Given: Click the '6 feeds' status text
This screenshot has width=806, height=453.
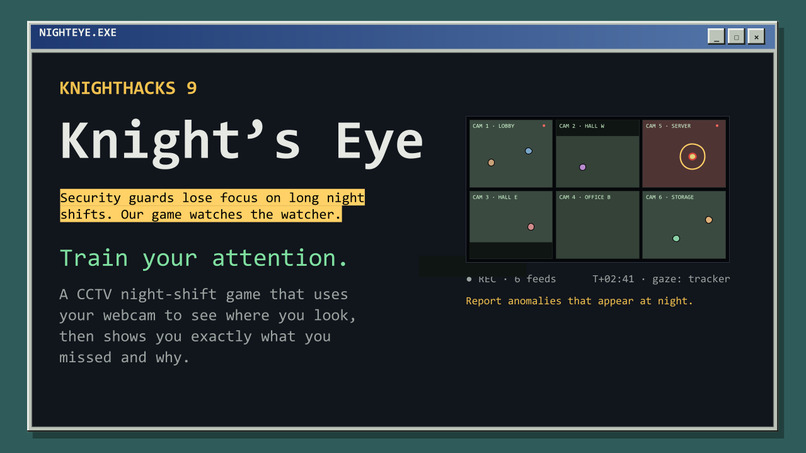Looking at the screenshot, I should coord(535,279).
